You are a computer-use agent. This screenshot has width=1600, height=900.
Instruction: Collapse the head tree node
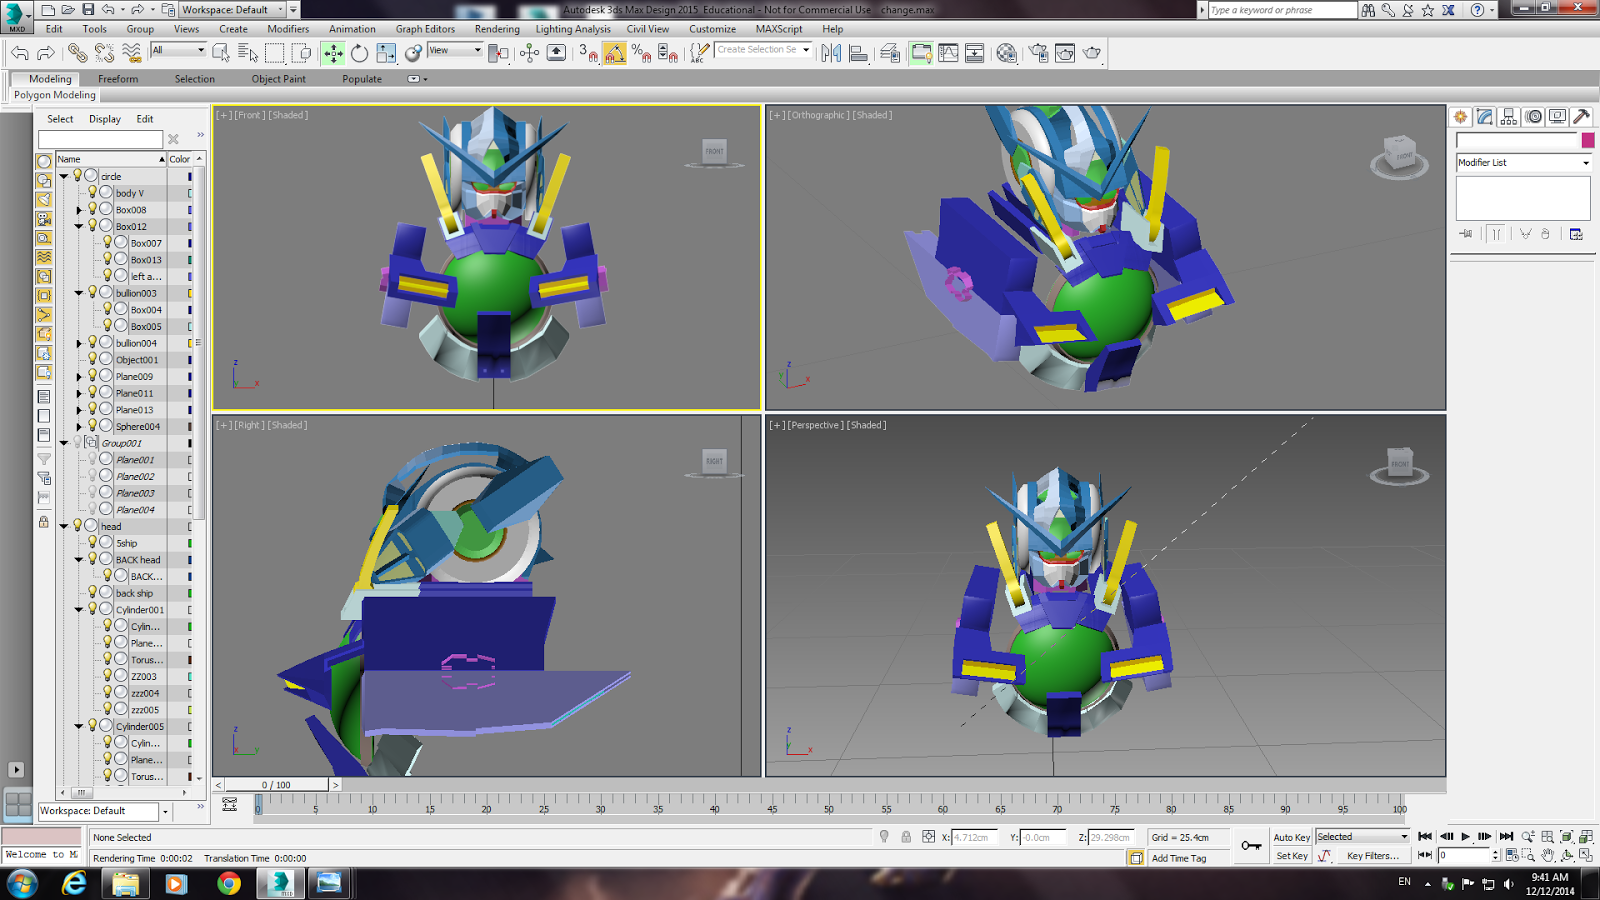click(64, 526)
